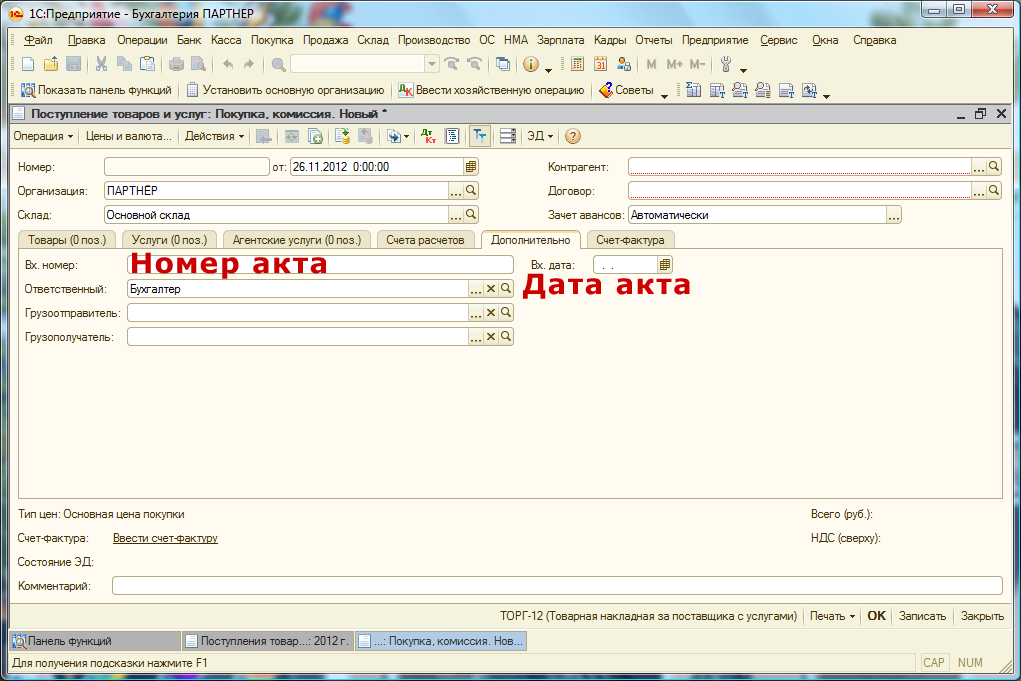The height and width of the screenshot is (681, 1021).
Task: Switch to the Счет-фактура tab
Action: coord(630,240)
